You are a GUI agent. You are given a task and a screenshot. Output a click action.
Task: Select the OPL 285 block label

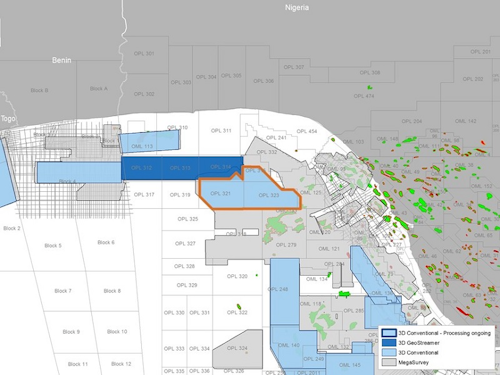click(x=354, y=311)
